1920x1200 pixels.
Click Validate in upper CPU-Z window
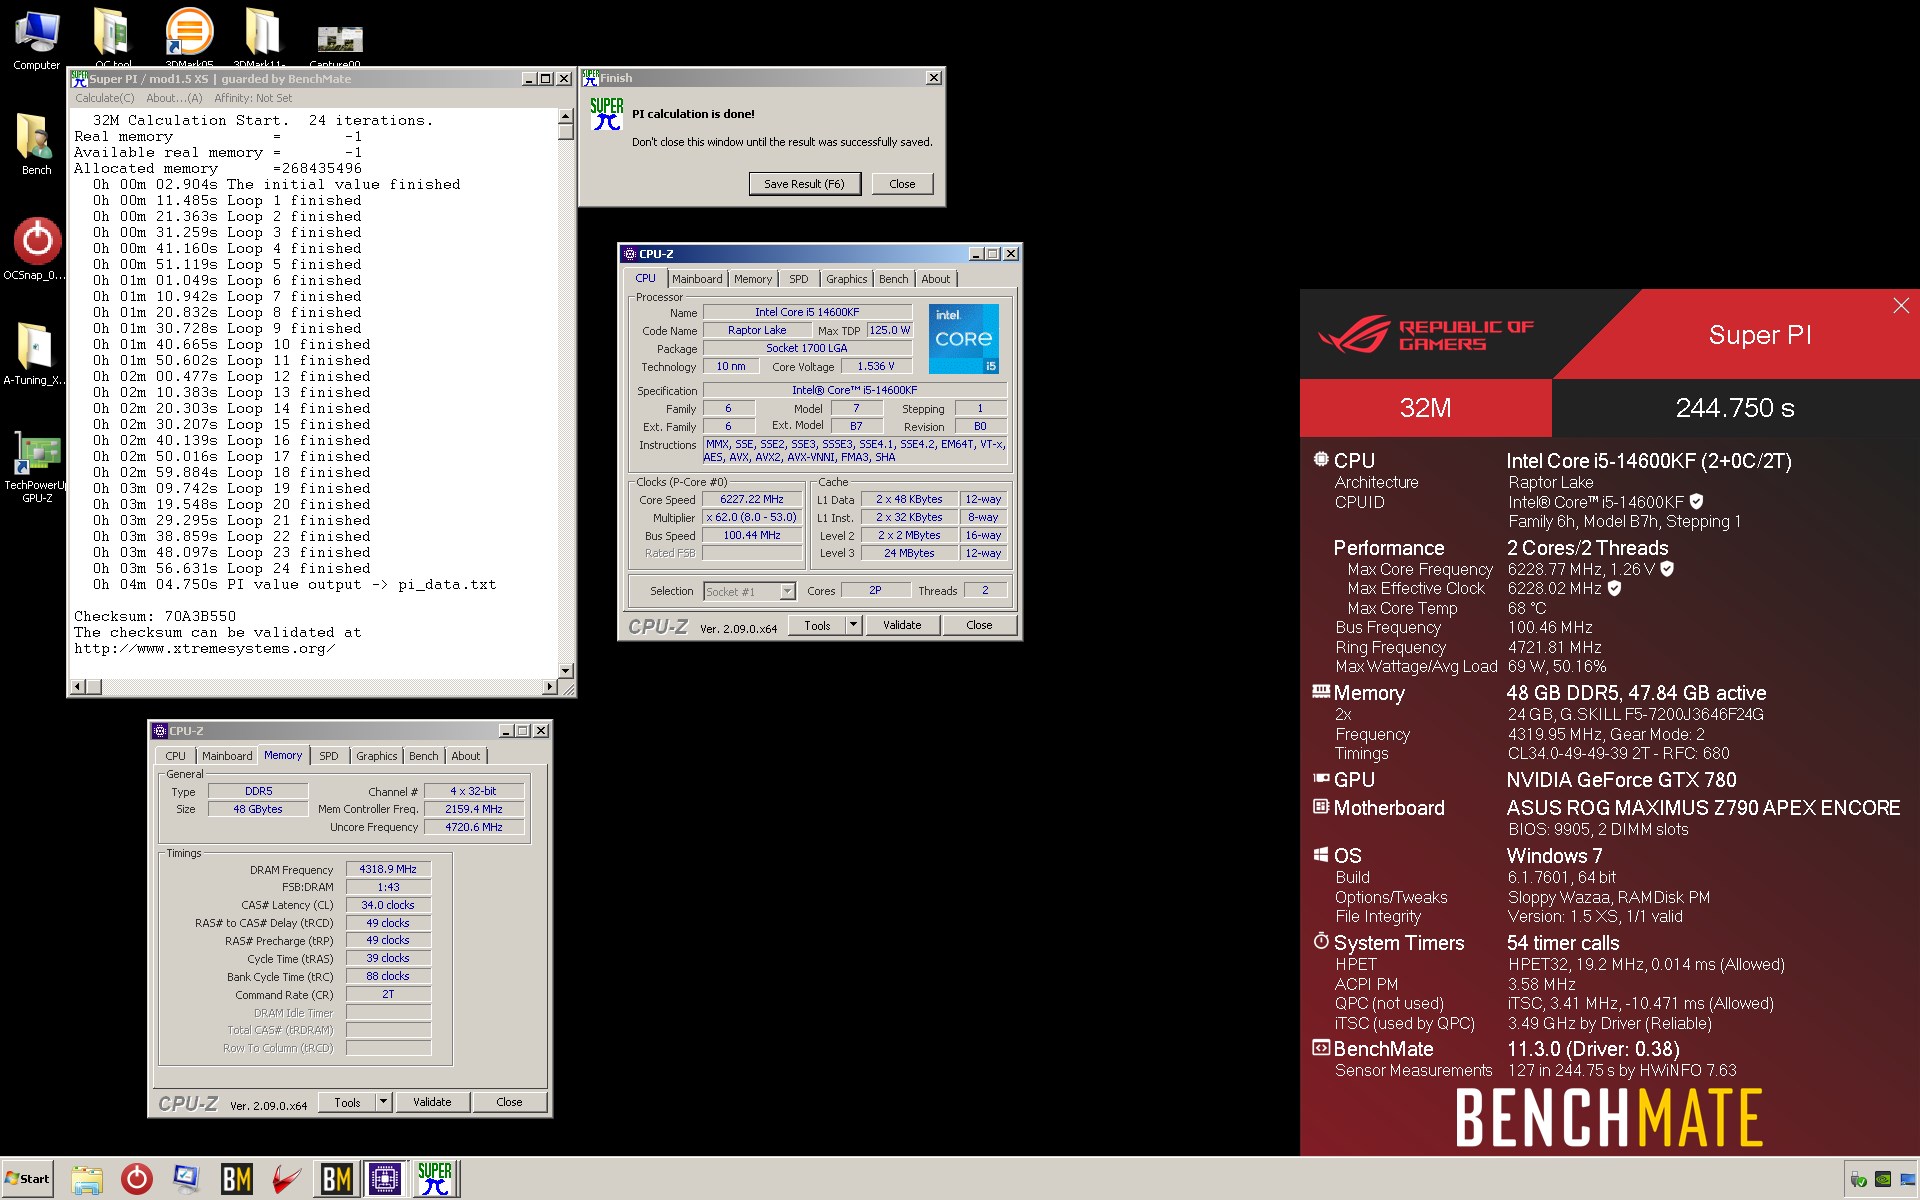(902, 625)
